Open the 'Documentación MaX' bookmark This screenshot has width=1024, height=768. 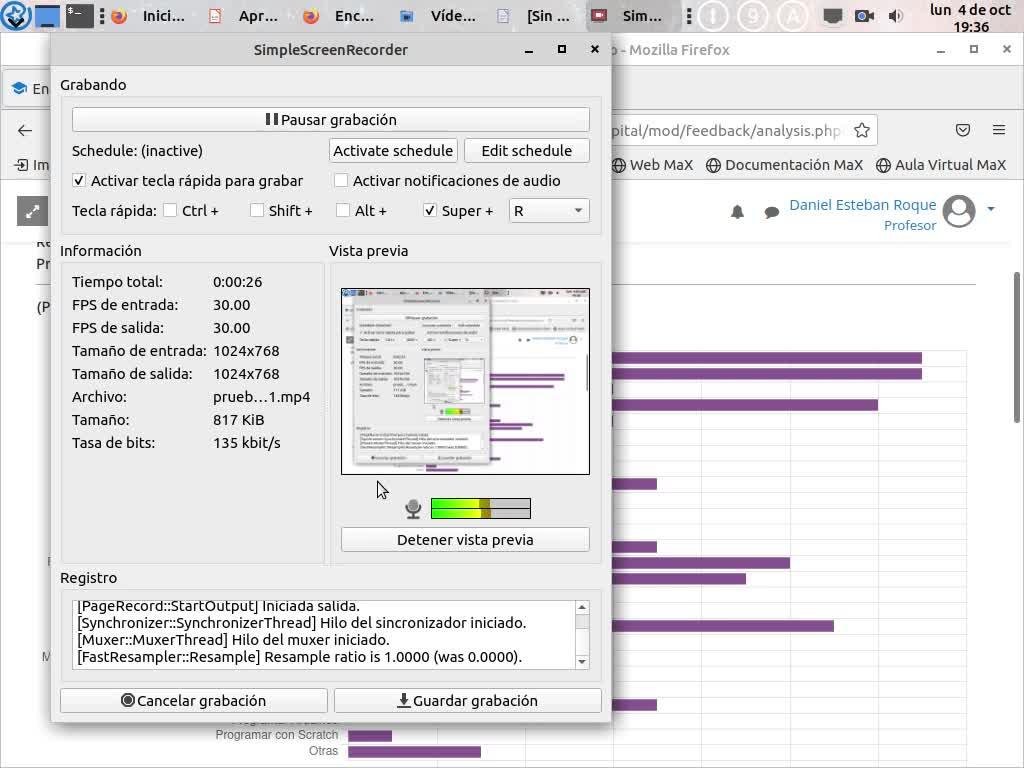(784, 165)
